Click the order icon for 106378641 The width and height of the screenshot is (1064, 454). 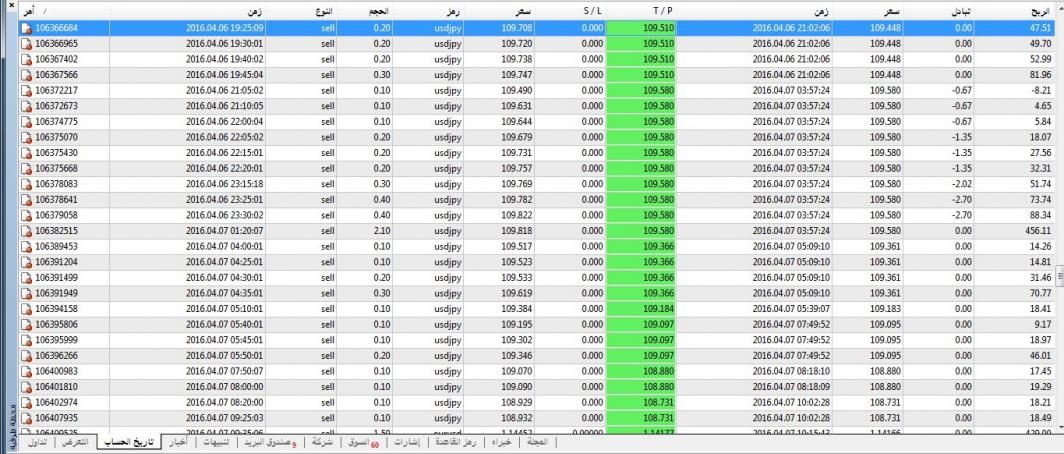[26, 200]
